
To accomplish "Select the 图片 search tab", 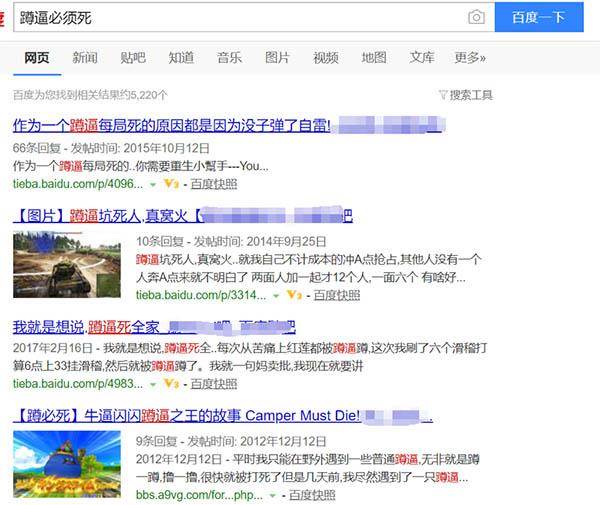I will (277, 58).
